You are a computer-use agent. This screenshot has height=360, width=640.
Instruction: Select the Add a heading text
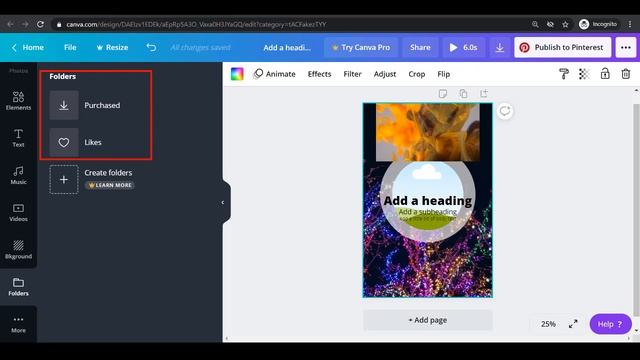coord(427,201)
